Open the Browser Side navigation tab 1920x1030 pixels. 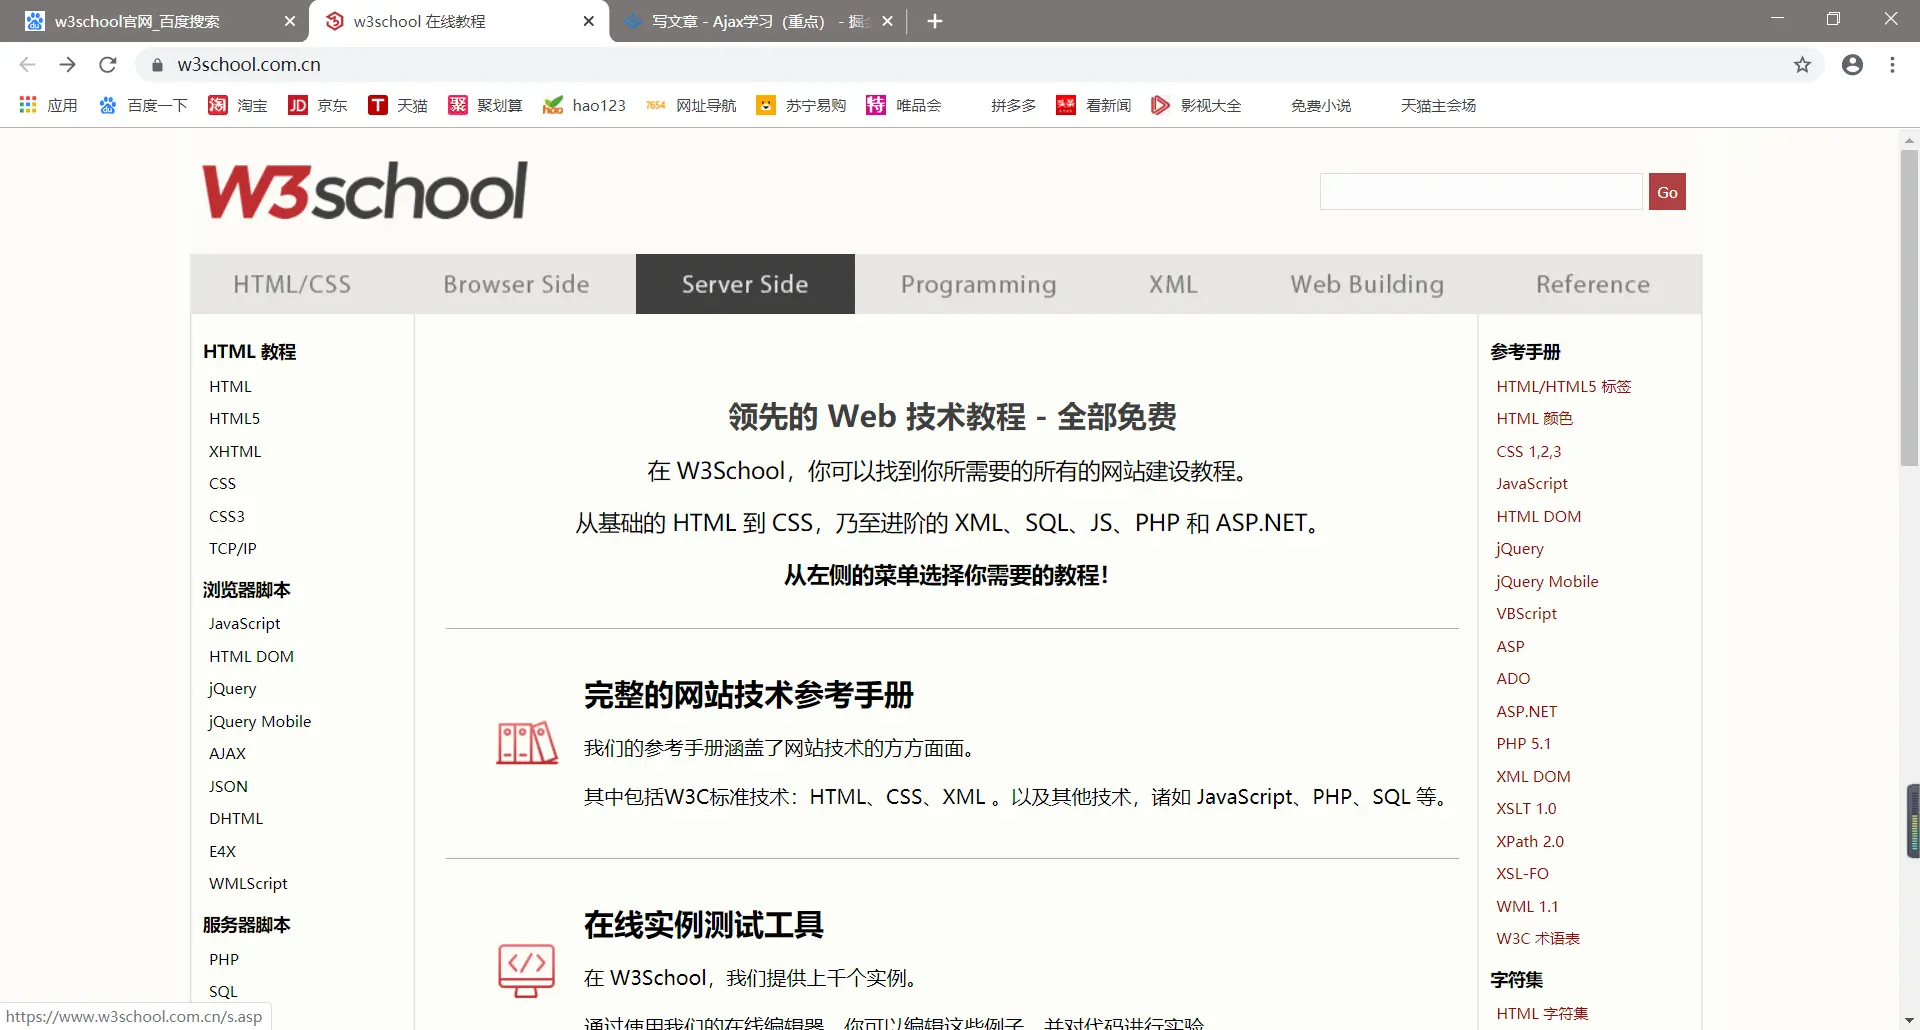pyautogui.click(x=516, y=284)
